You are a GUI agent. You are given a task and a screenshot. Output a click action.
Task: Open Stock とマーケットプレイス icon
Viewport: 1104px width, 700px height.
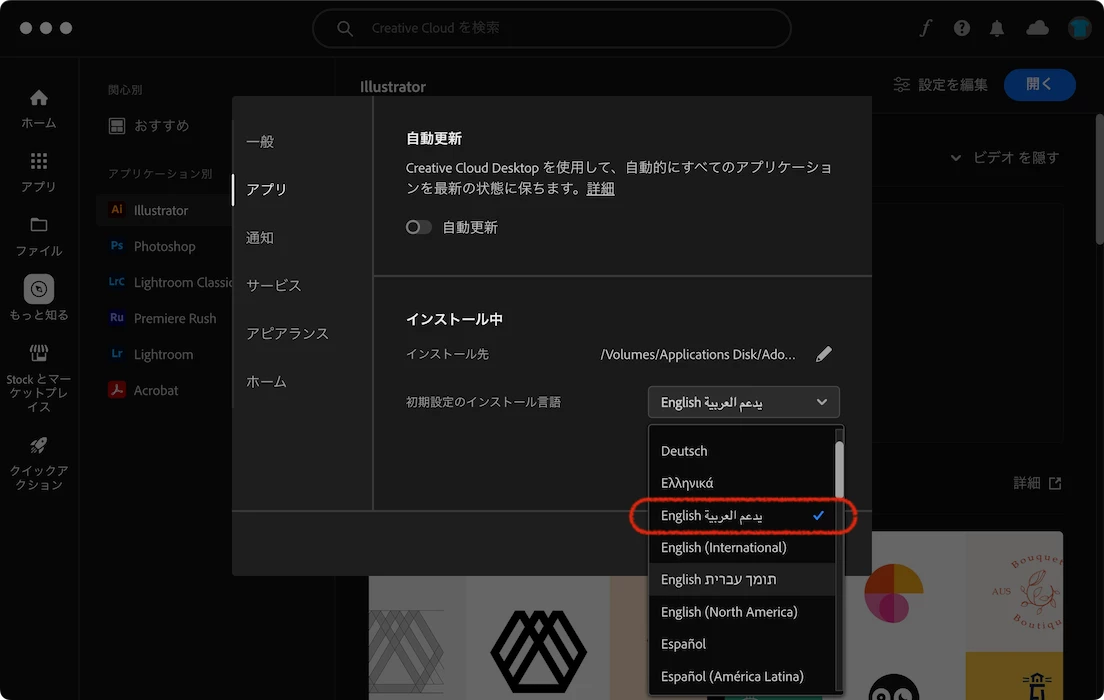coord(39,352)
